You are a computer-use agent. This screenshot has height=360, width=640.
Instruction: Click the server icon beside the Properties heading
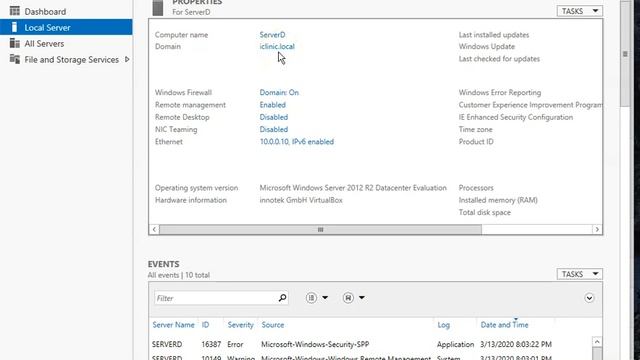[x=158, y=8]
